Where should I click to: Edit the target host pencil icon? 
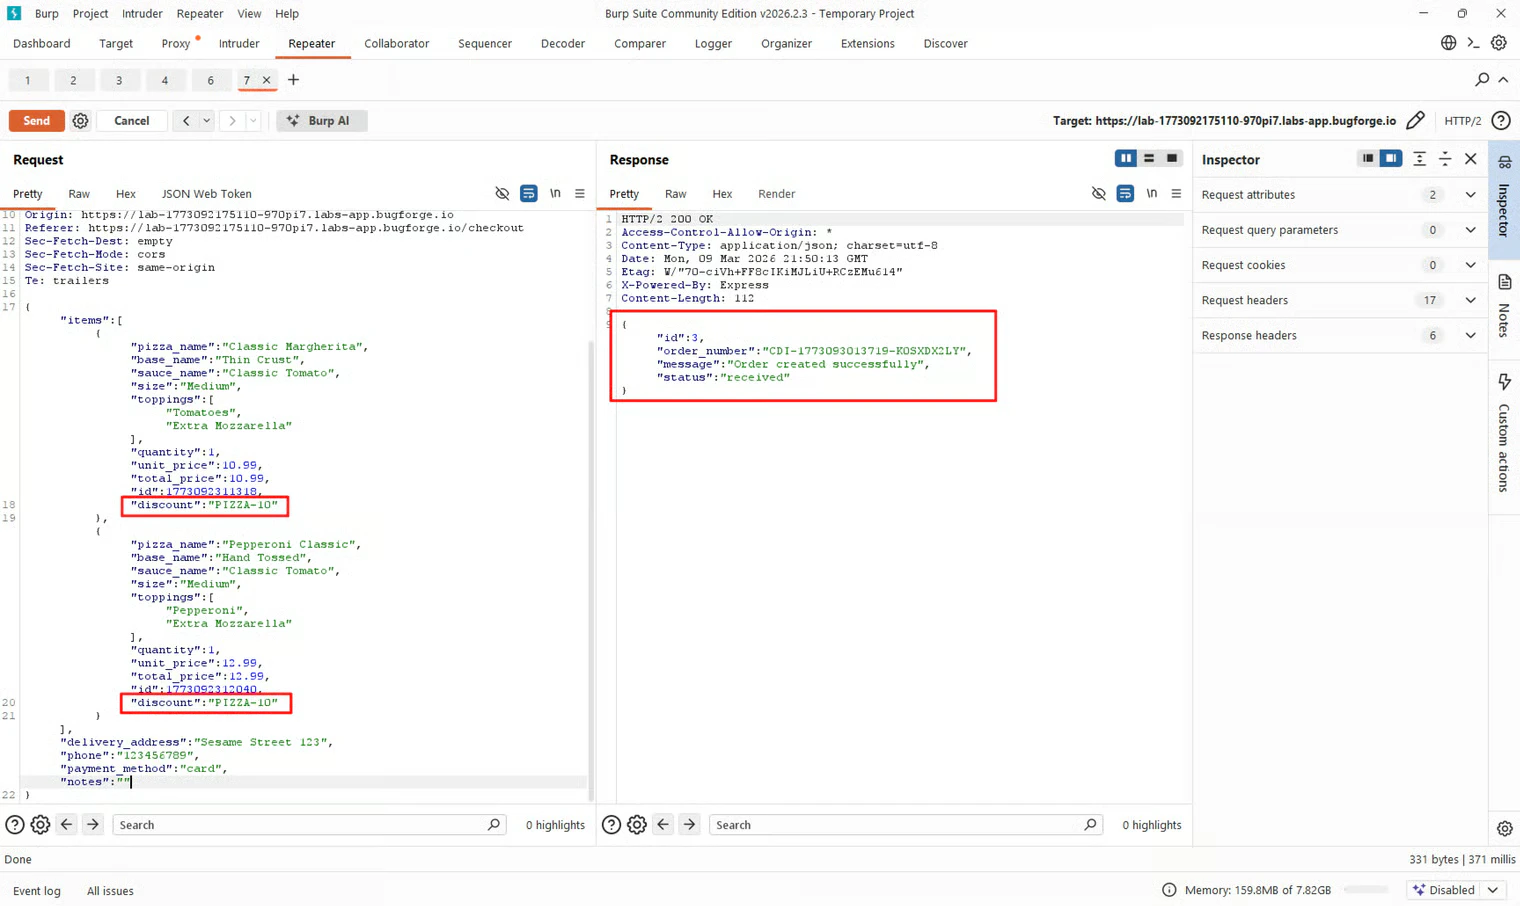tap(1415, 121)
